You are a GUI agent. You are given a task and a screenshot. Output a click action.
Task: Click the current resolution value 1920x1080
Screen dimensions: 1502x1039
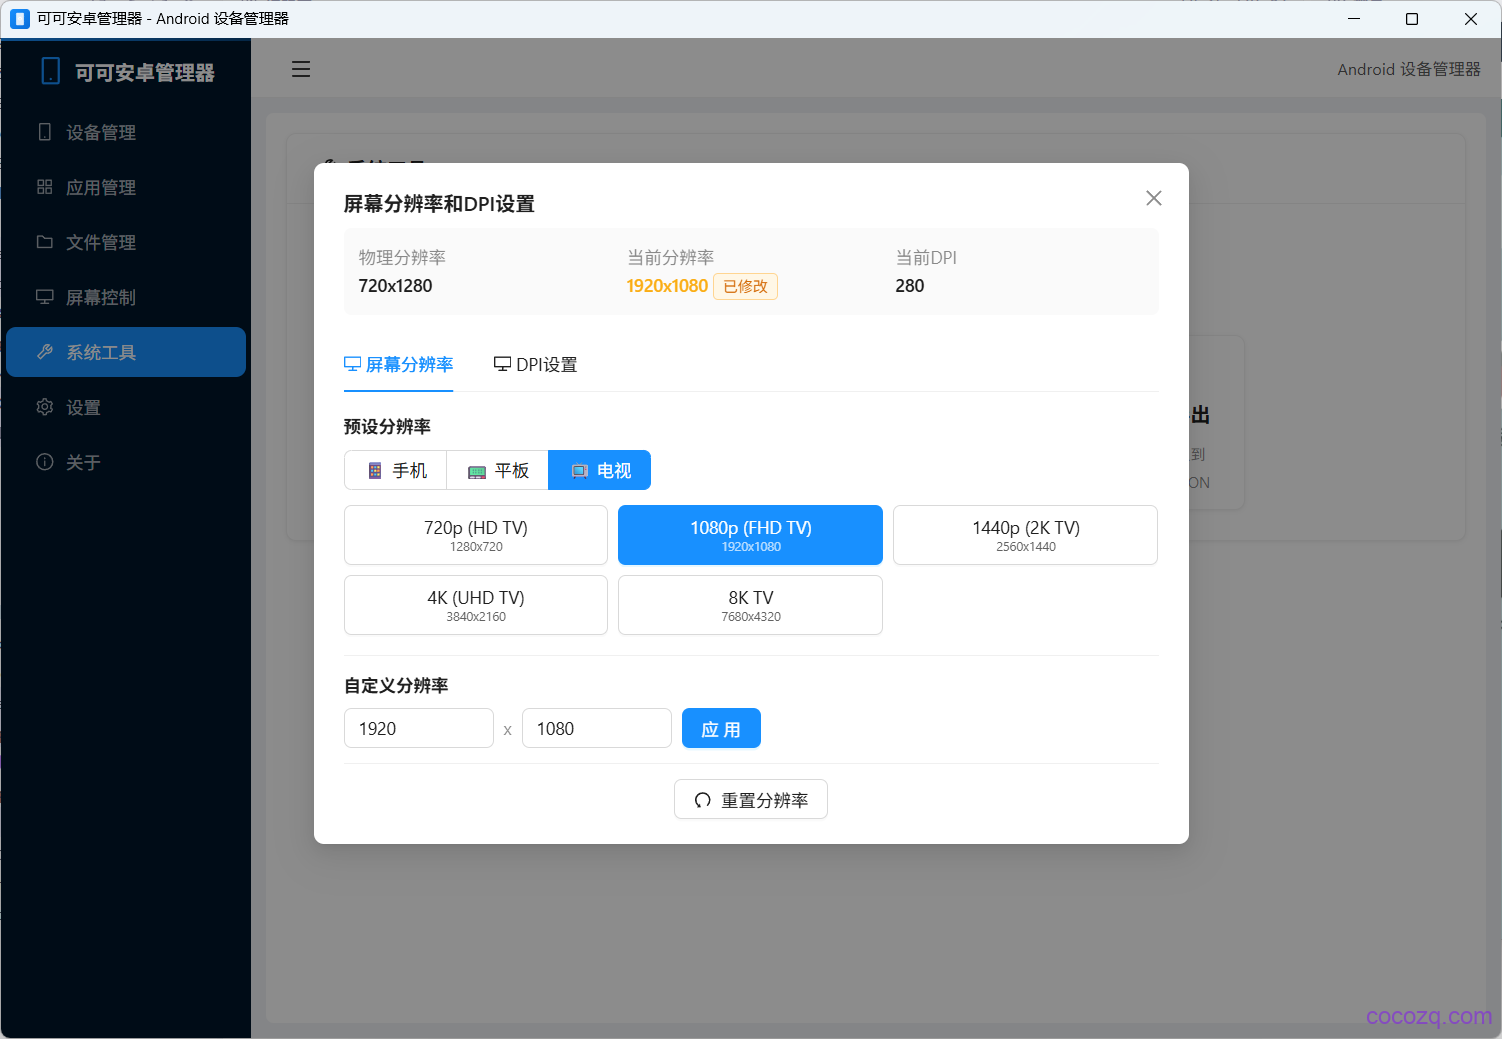click(667, 286)
